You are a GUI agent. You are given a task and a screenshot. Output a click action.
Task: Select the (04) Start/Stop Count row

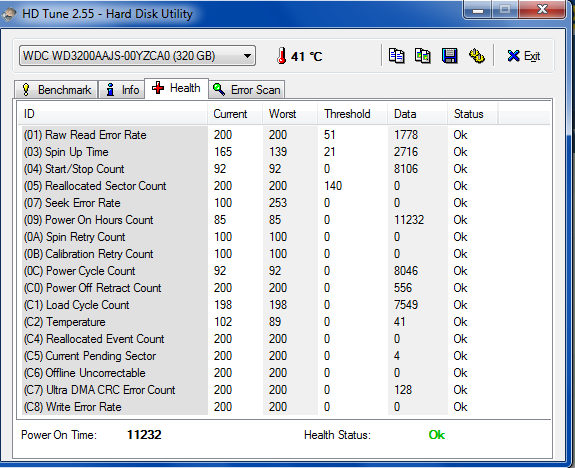284,169
